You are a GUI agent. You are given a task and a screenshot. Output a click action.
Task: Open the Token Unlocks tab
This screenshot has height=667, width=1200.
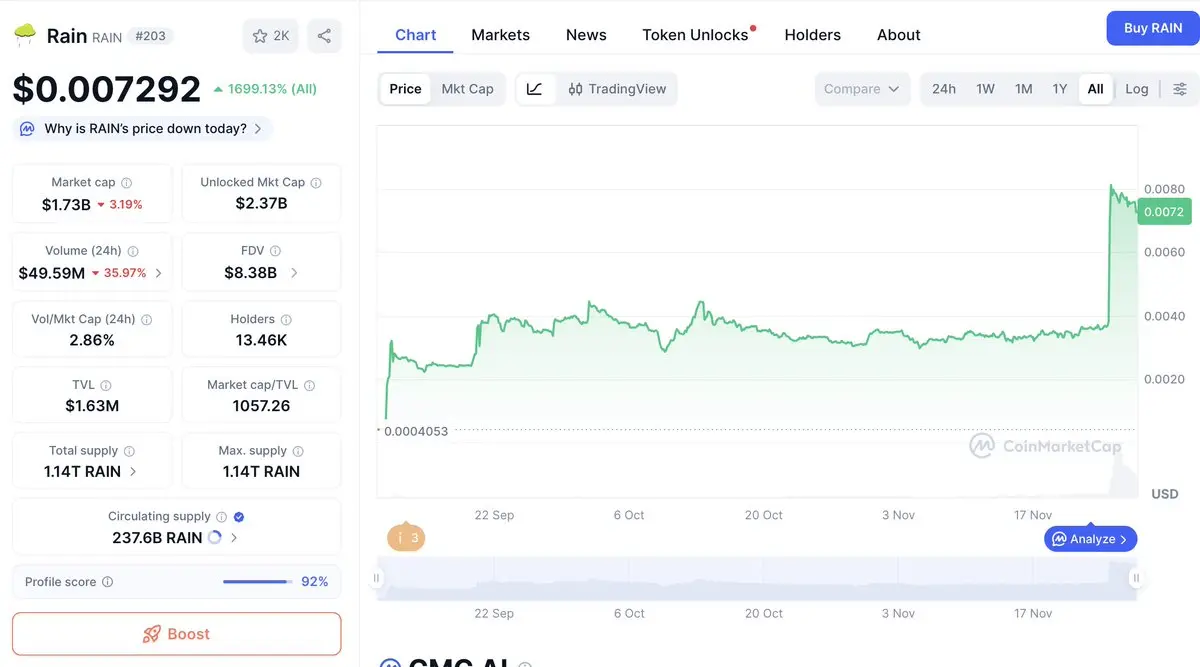[695, 35]
